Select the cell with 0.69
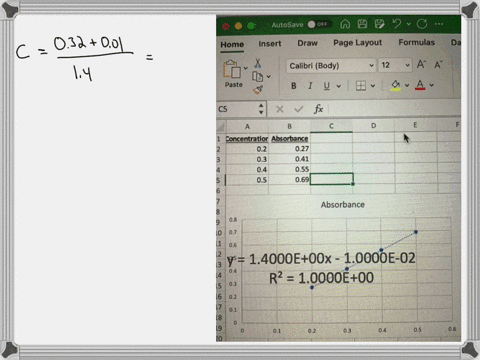Image resolution: width=480 pixels, height=360 pixels. tap(289, 180)
